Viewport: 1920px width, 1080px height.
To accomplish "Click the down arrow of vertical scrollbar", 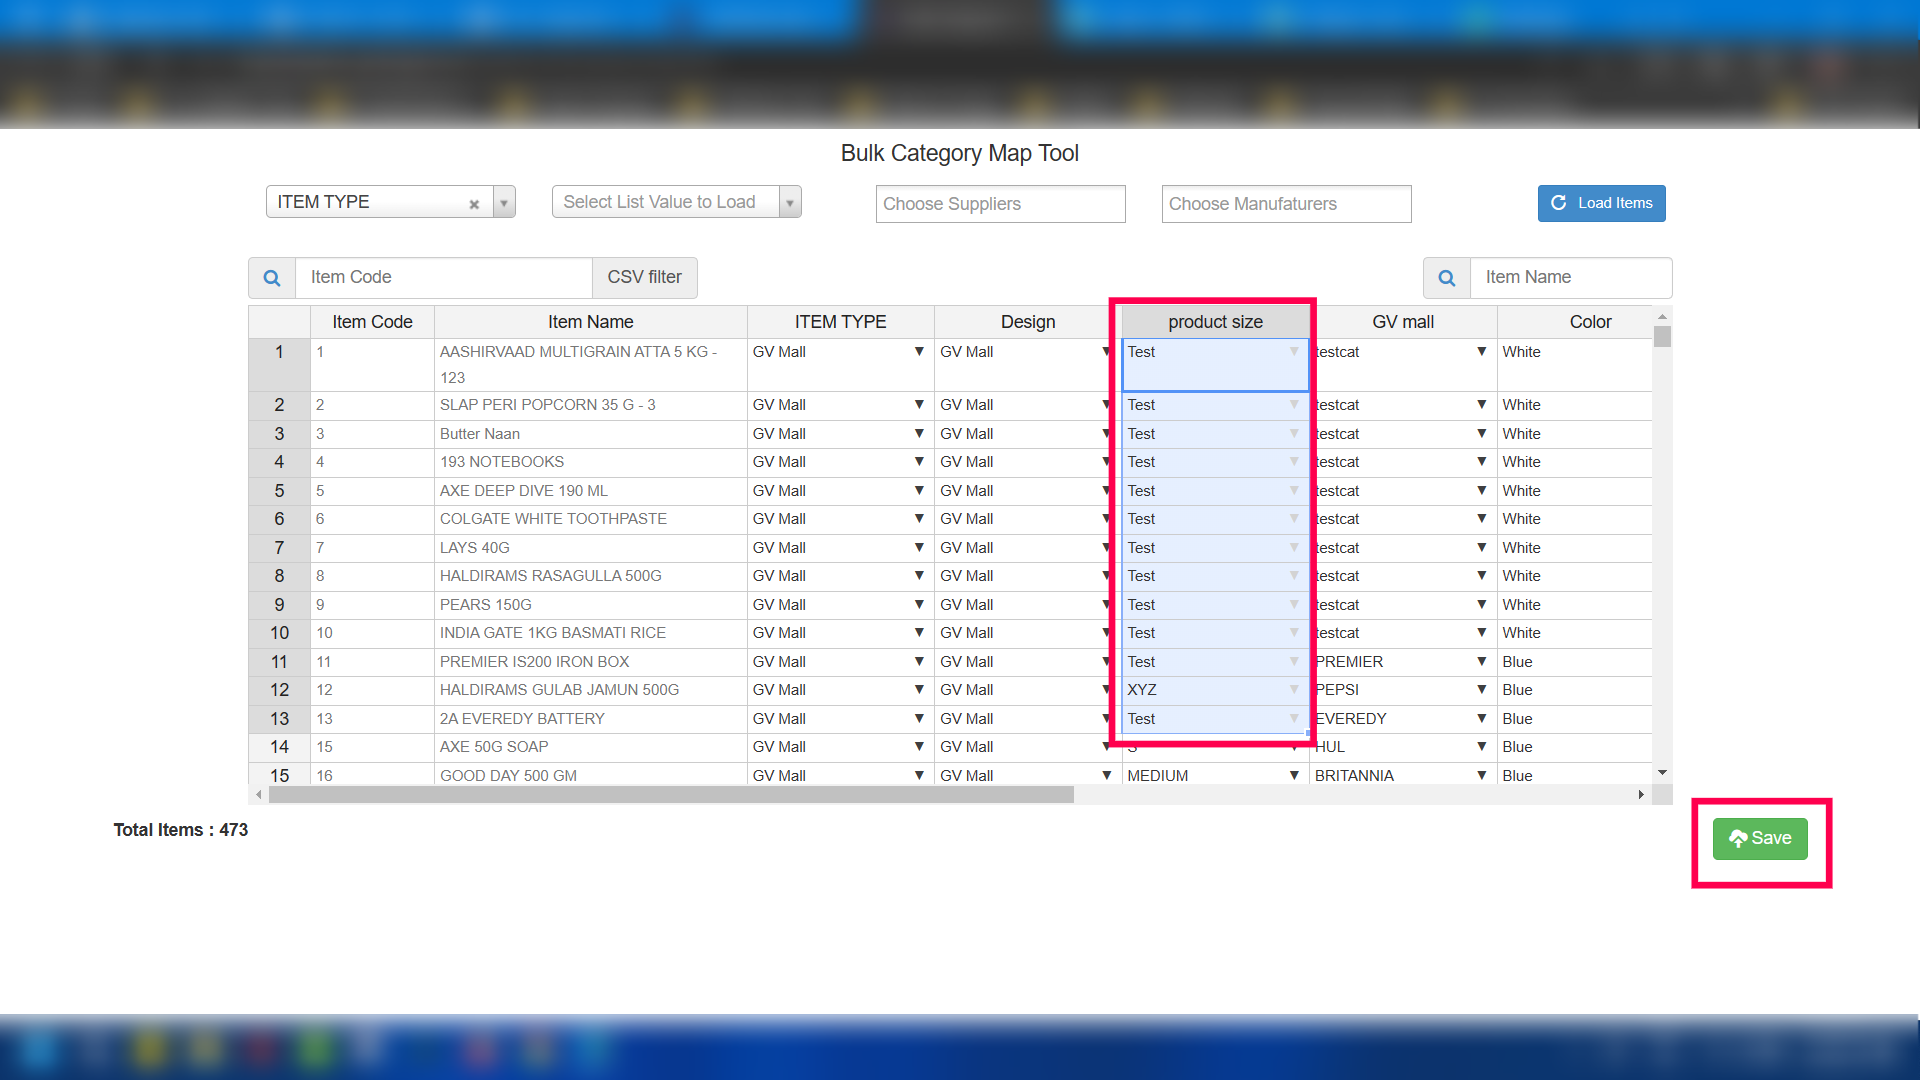I will [1662, 773].
